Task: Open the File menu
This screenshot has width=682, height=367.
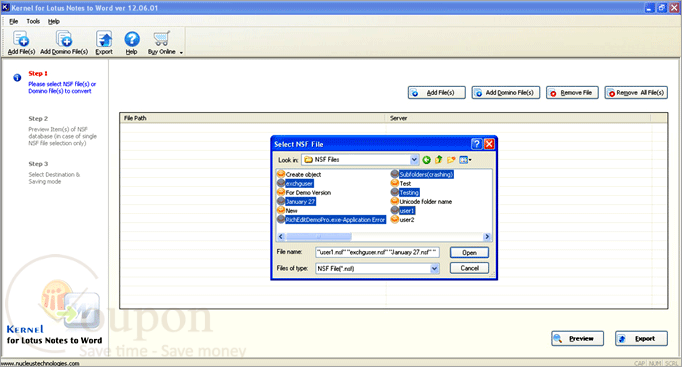Action: 13,21
